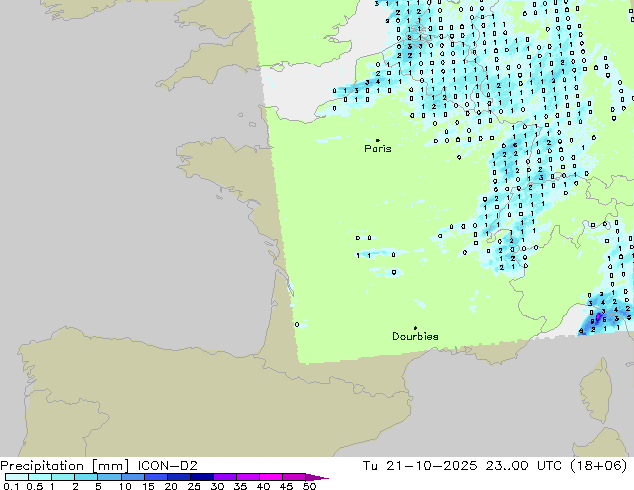Click the ICON-D2 model name
Screen dimensions: 634x490
pyautogui.click(x=167, y=466)
